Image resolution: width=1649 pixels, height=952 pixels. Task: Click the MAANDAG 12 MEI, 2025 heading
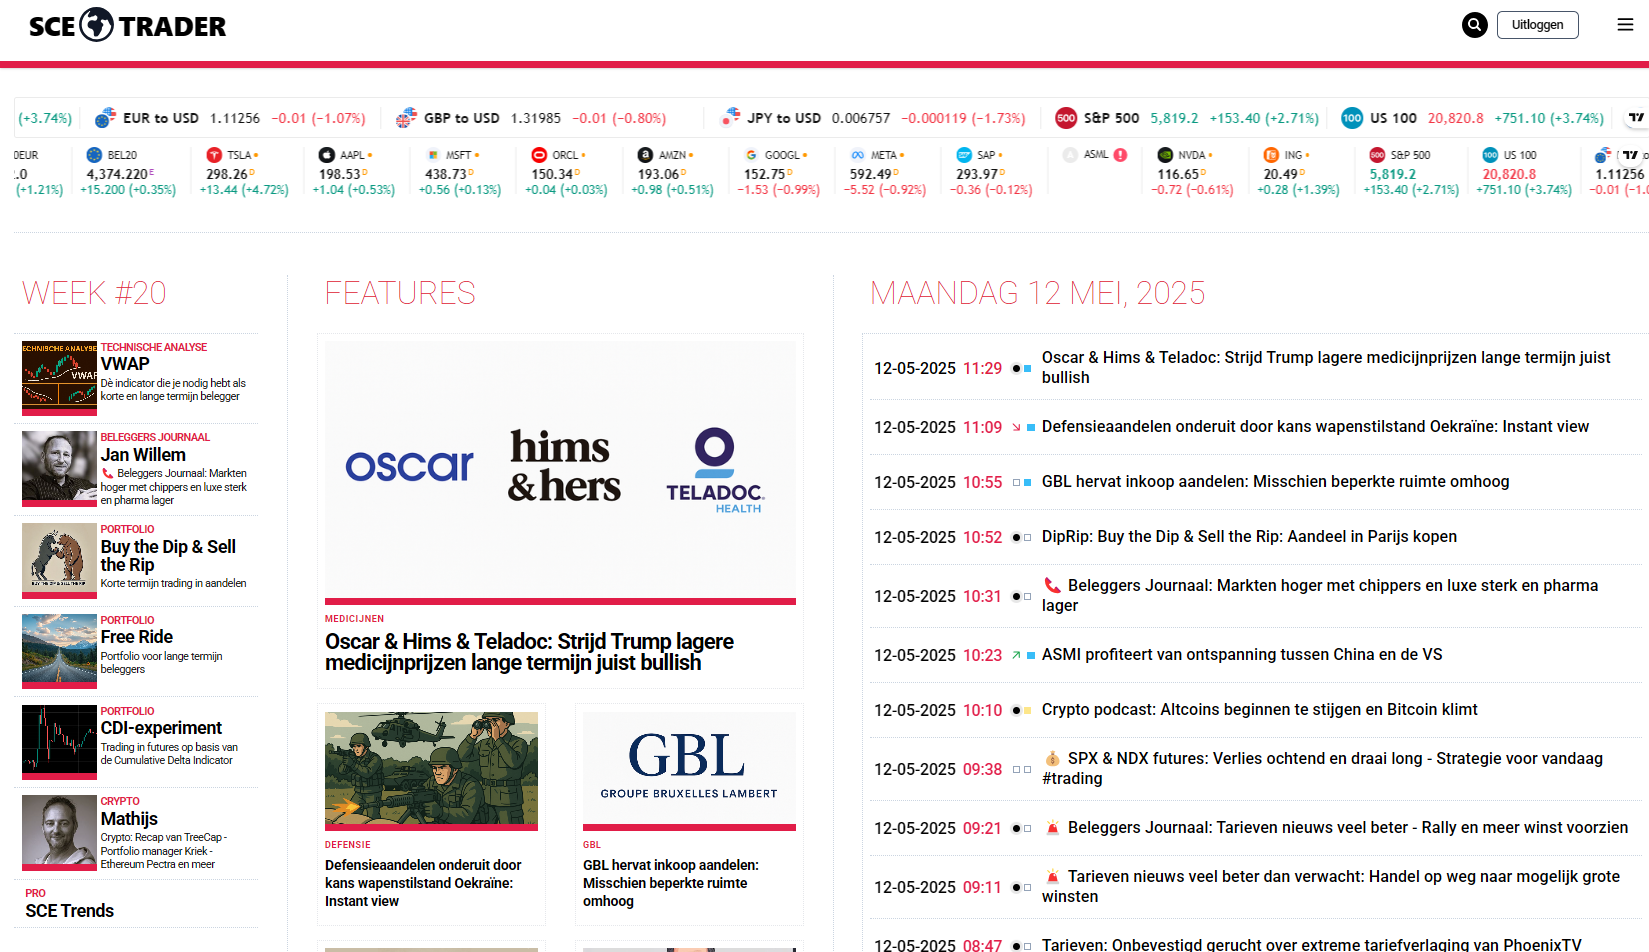pyautogui.click(x=1037, y=293)
